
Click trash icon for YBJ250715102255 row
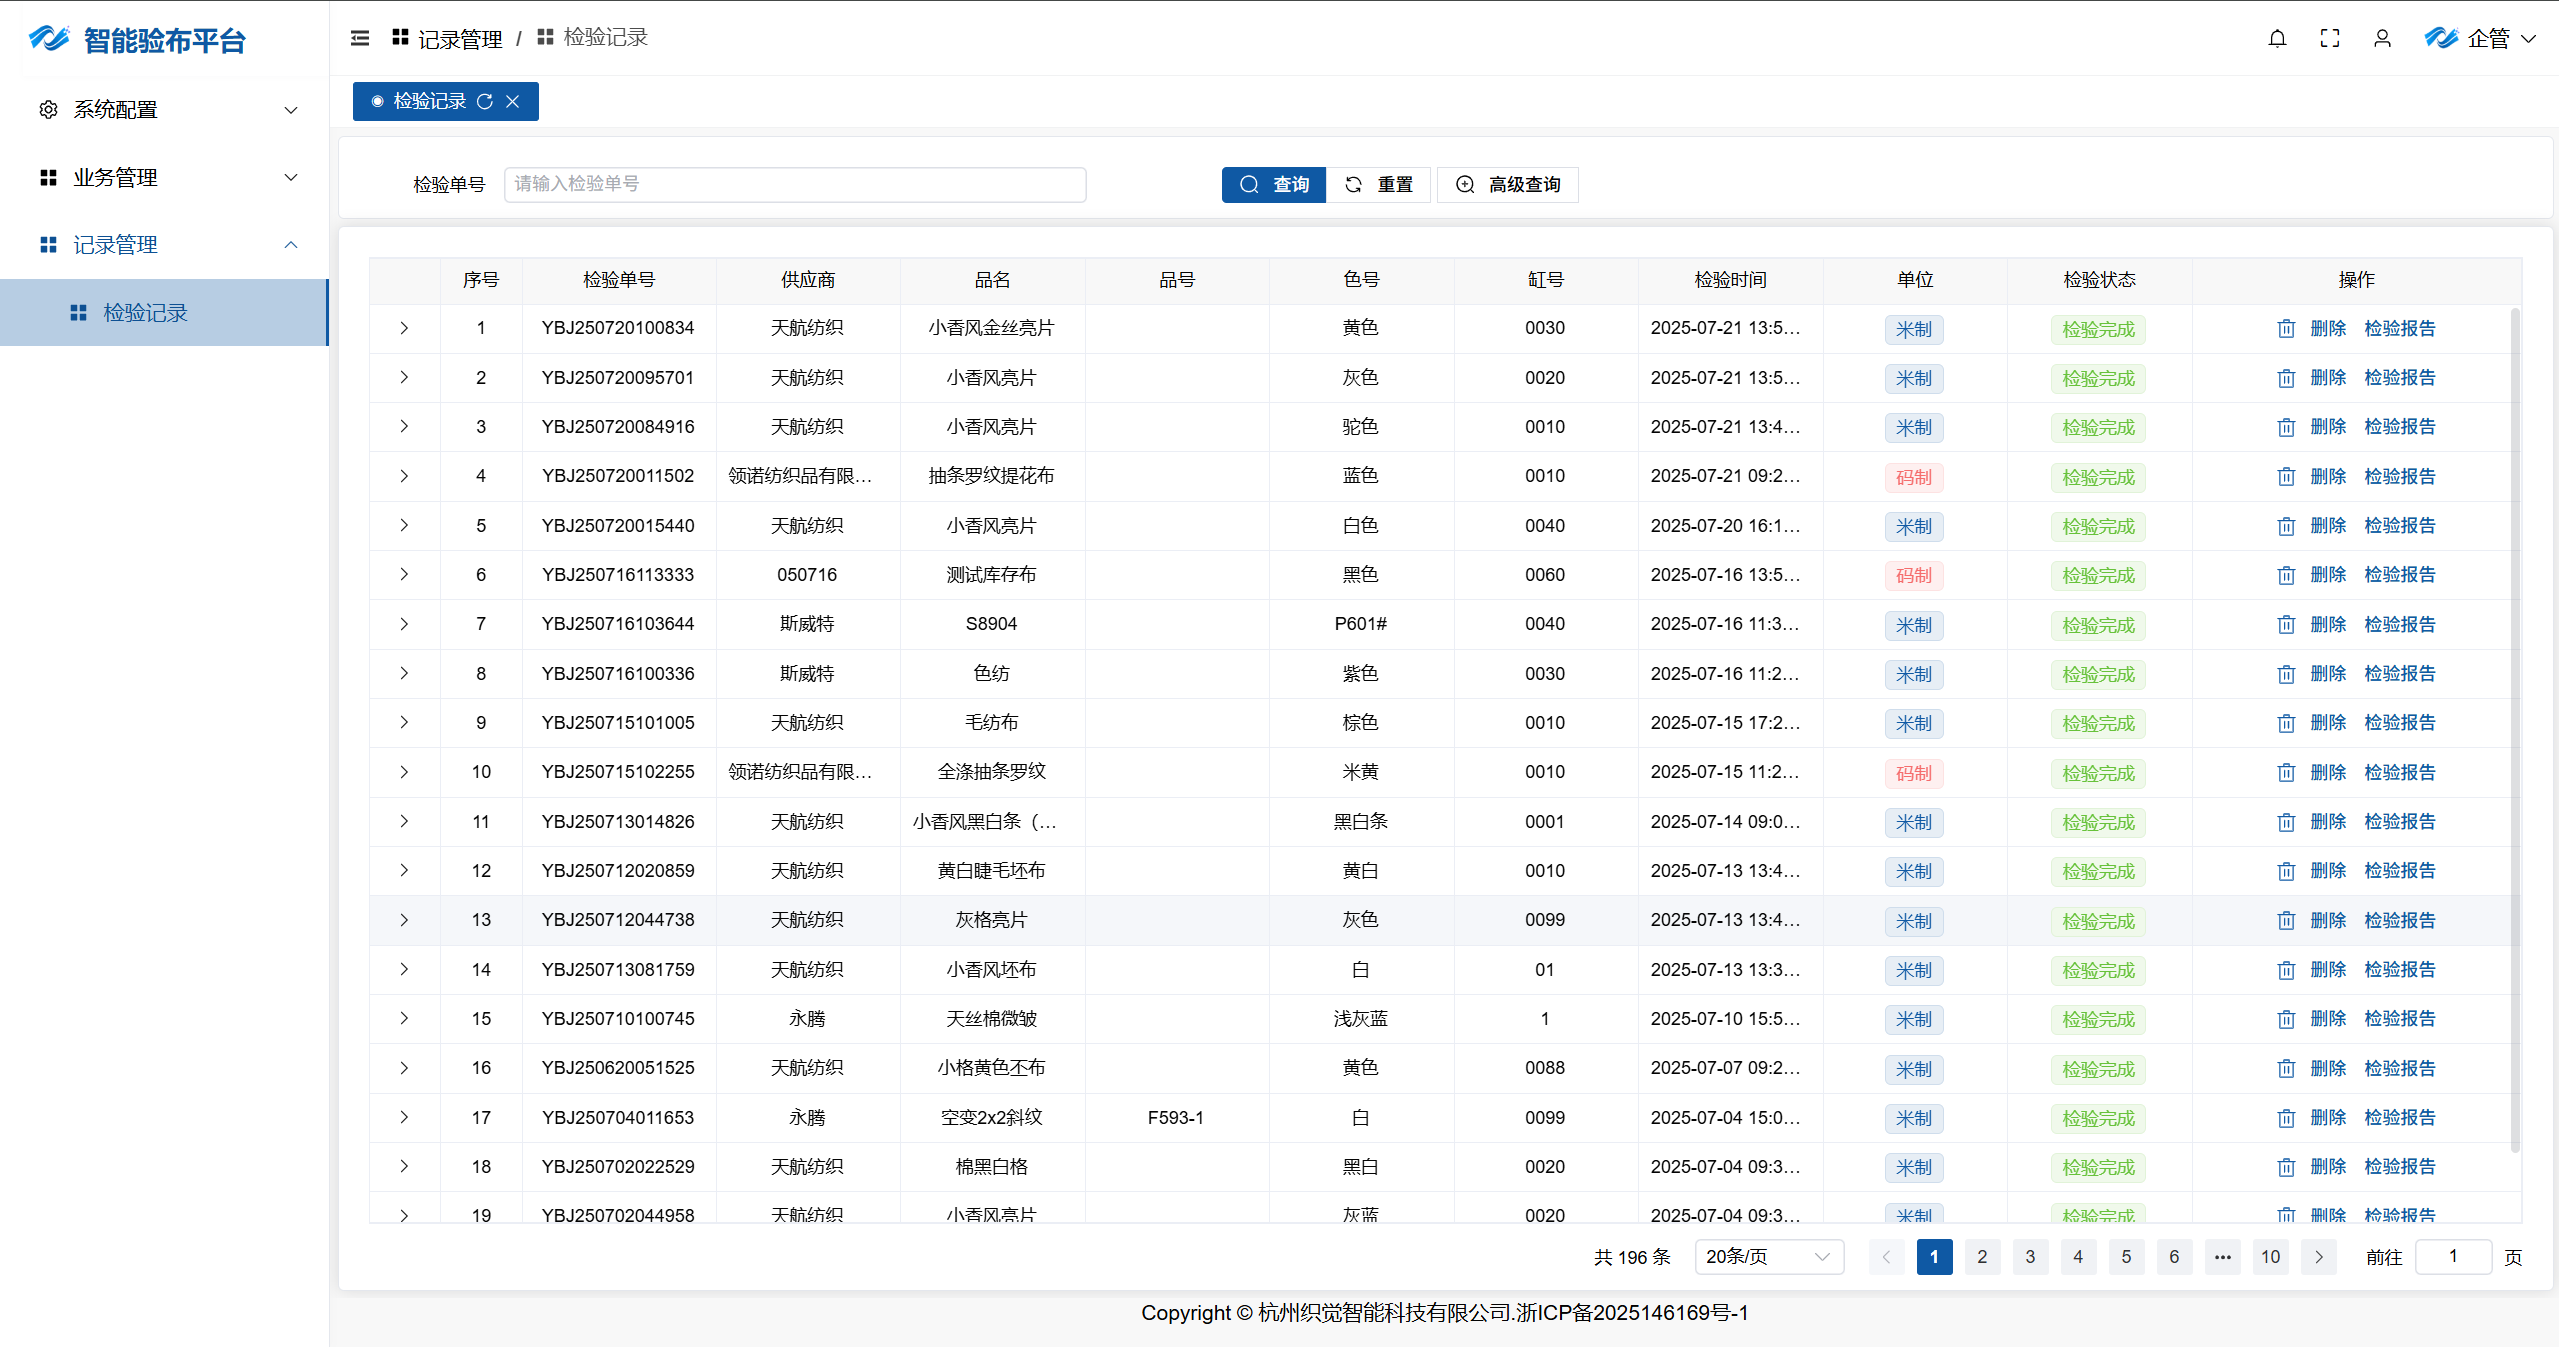(x=2286, y=772)
